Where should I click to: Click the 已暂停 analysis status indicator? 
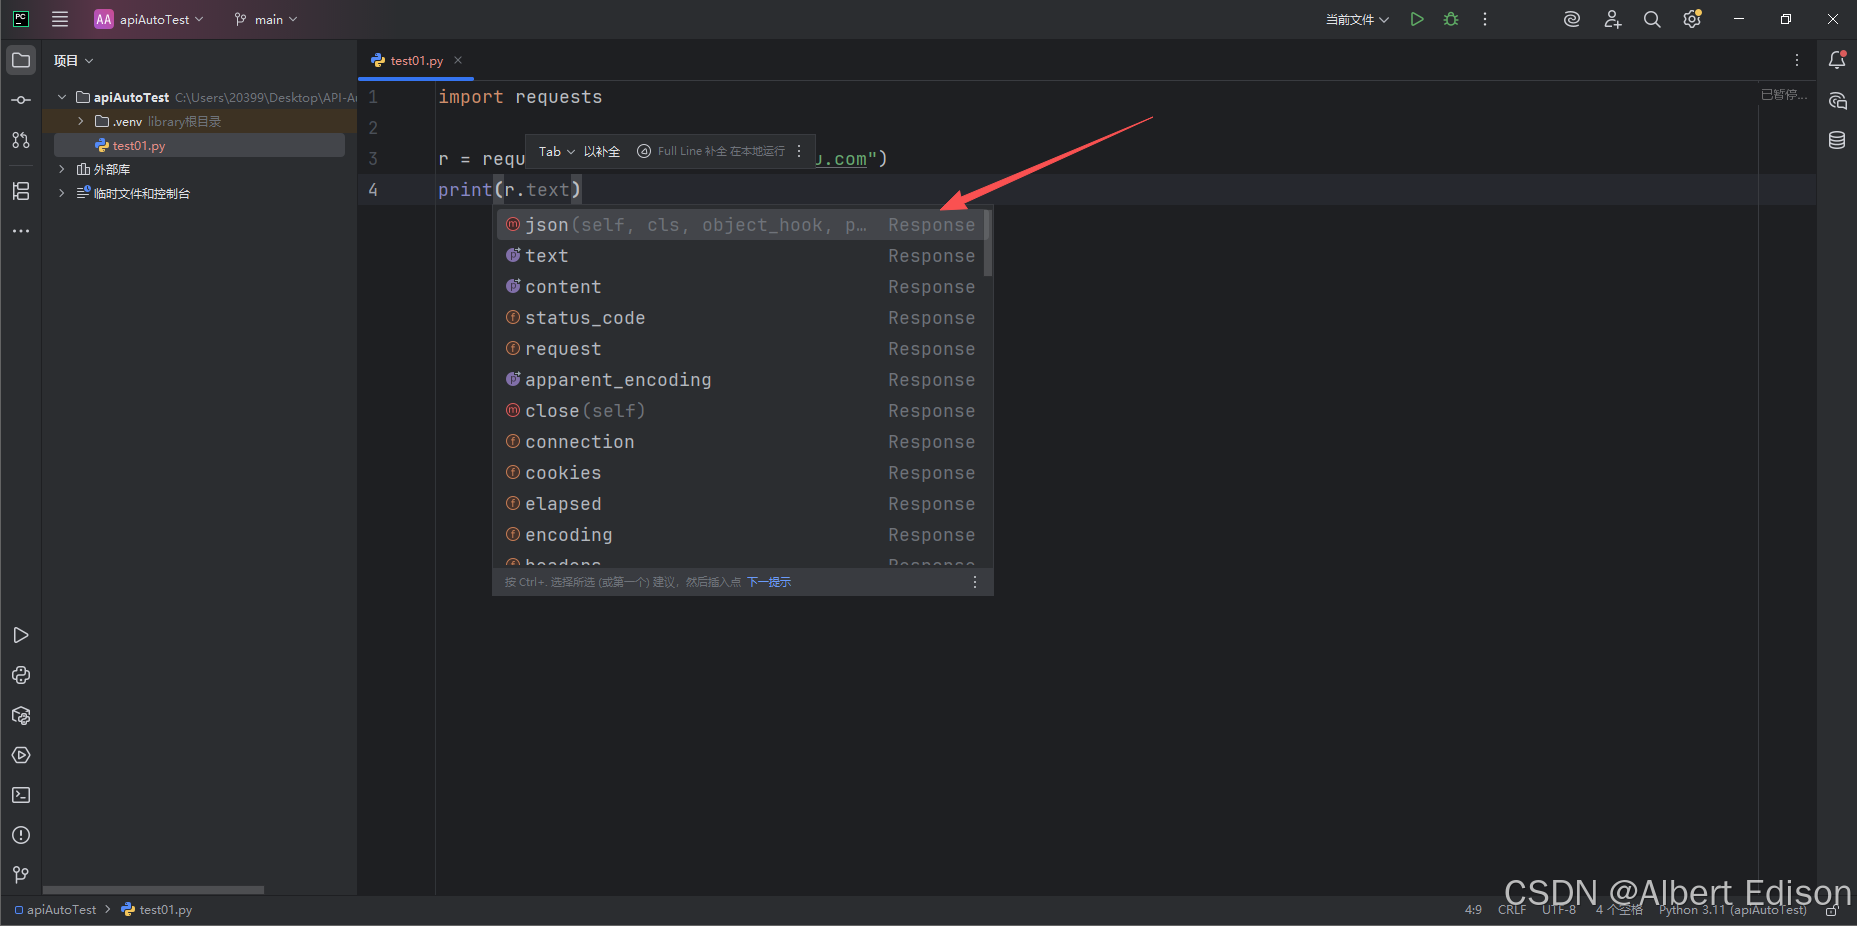tap(1783, 95)
